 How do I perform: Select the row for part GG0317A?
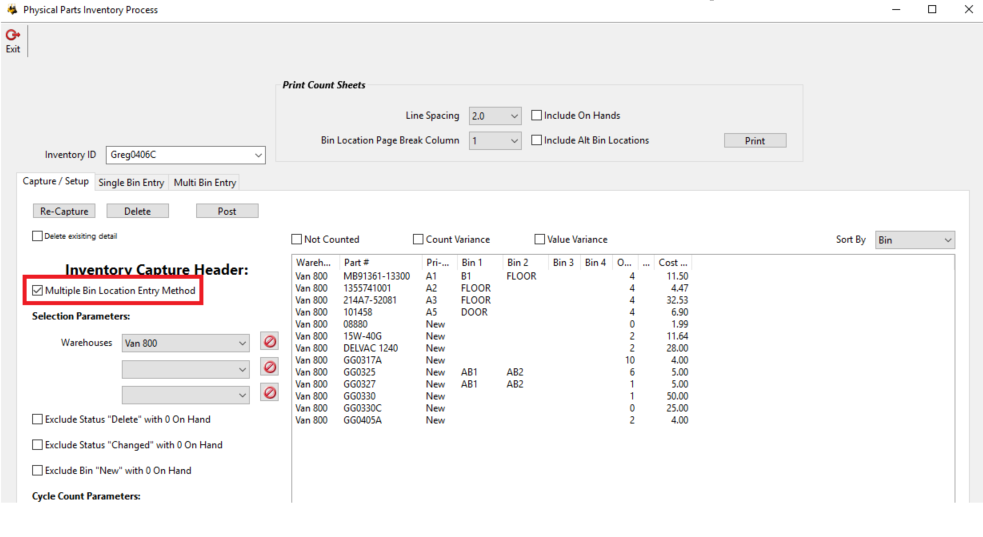[492, 360]
